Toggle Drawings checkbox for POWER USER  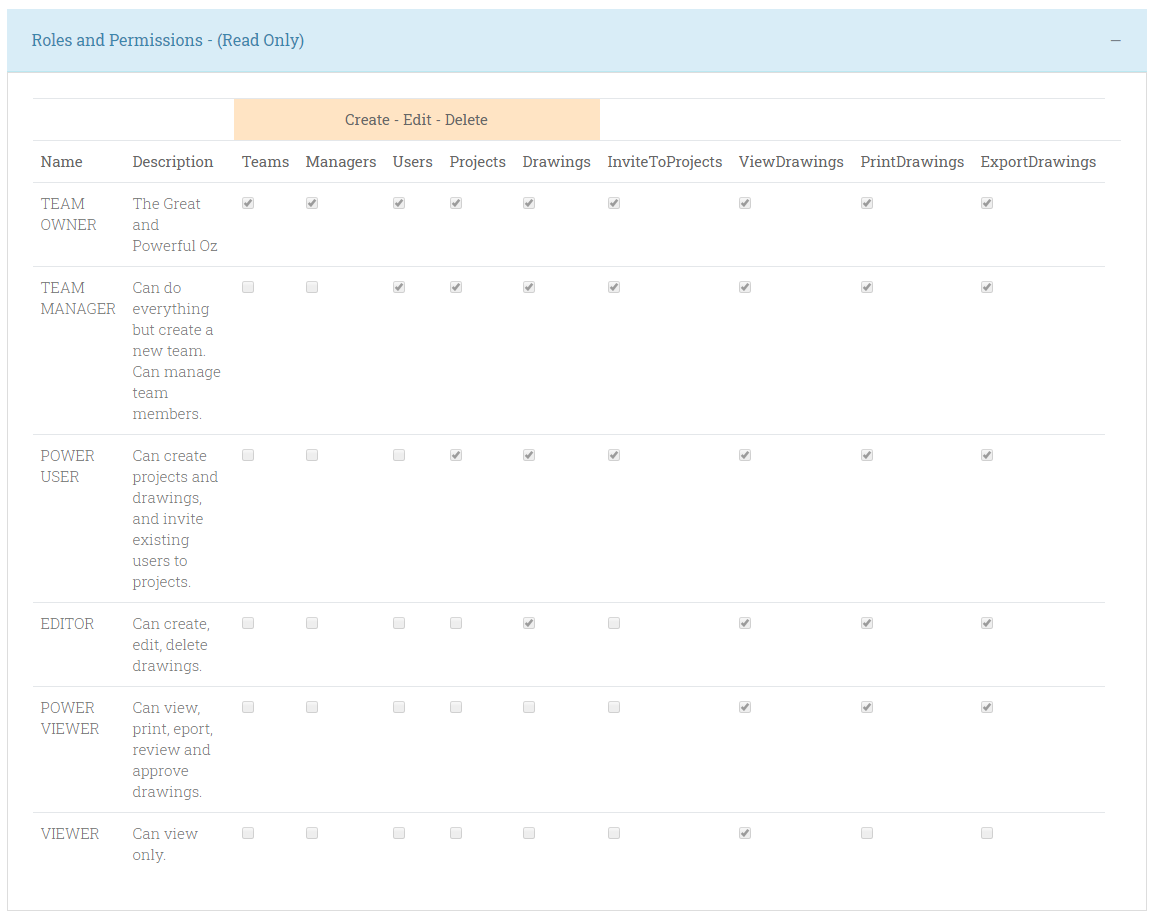click(x=529, y=455)
